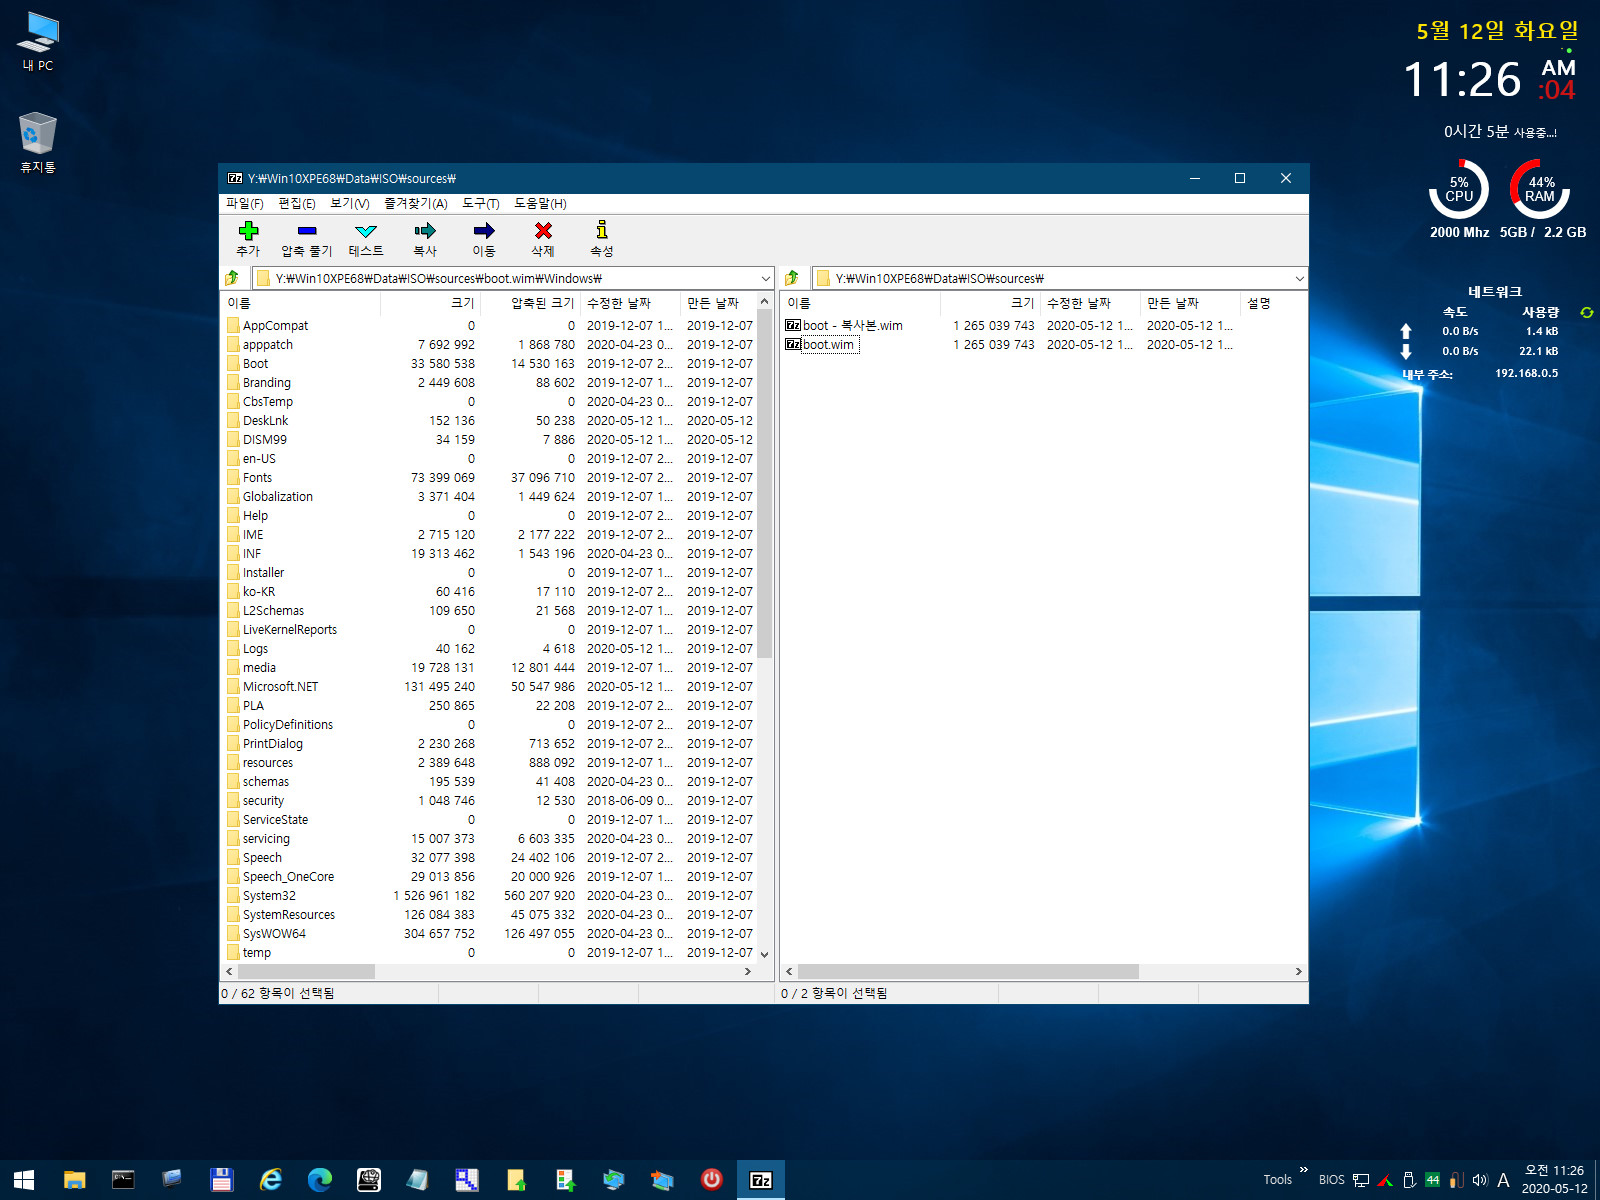Open the 보기(V) menu
This screenshot has width=1600, height=1200.
pos(350,203)
